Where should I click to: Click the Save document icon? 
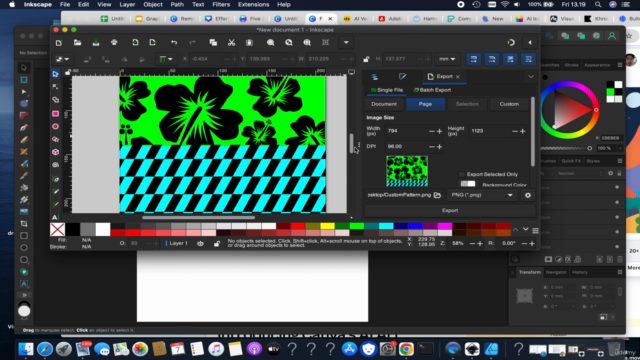click(x=96, y=42)
